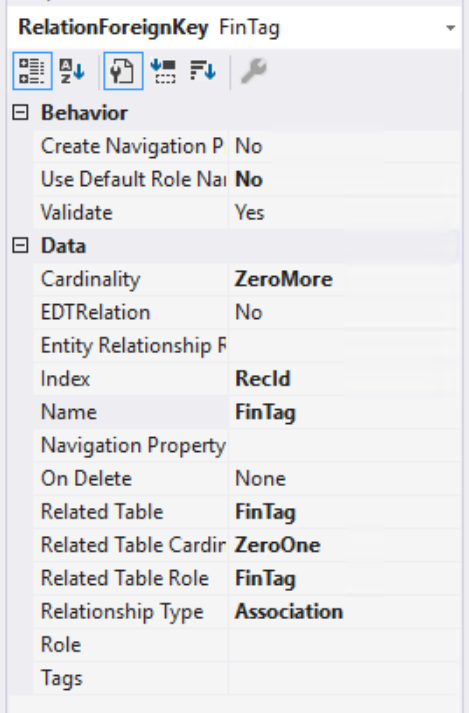The width and height of the screenshot is (469, 713).
Task: Click the filter sort arrow icon
Action: [202, 71]
